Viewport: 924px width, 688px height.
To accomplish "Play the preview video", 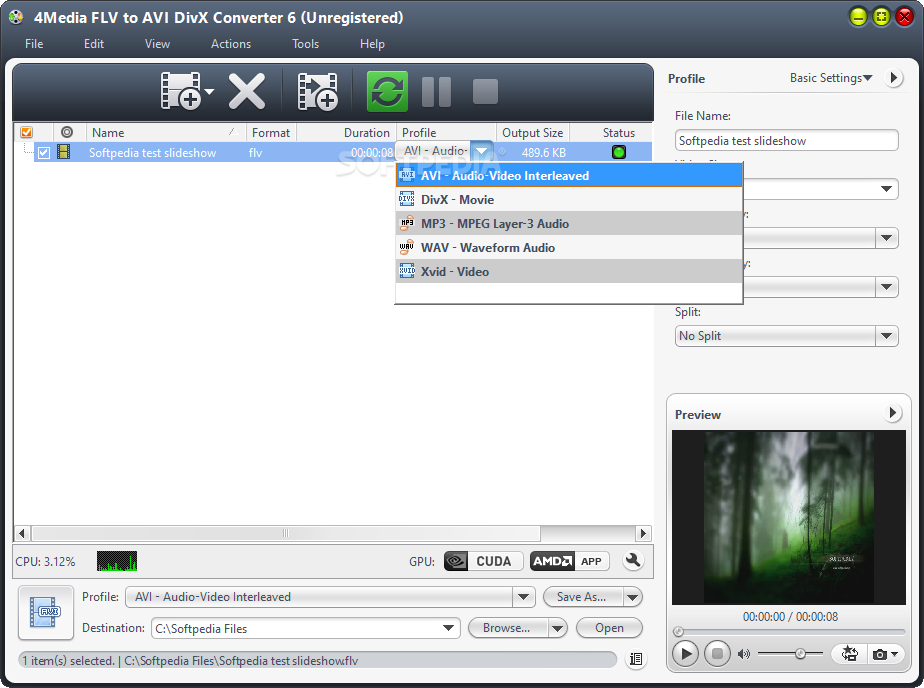I will tap(685, 654).
